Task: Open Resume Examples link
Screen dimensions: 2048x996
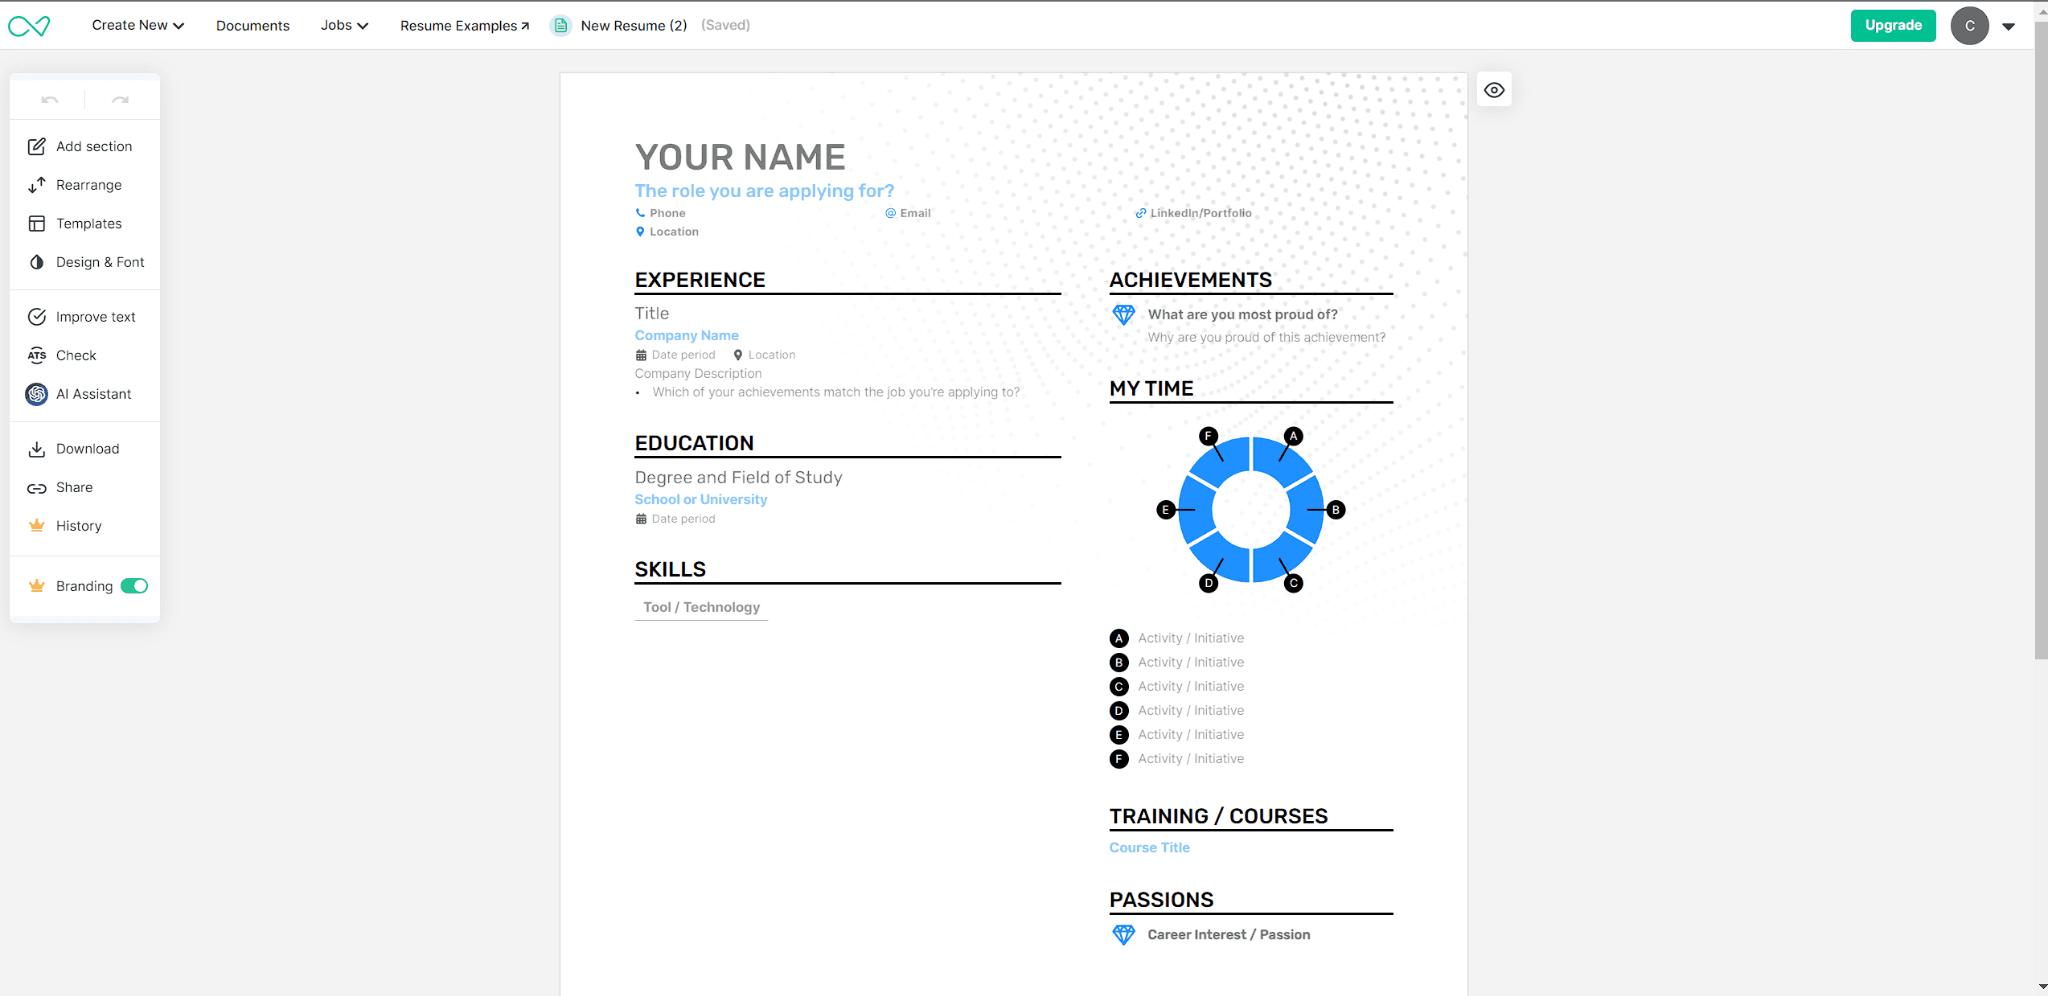Action: (x=464, y=26)
